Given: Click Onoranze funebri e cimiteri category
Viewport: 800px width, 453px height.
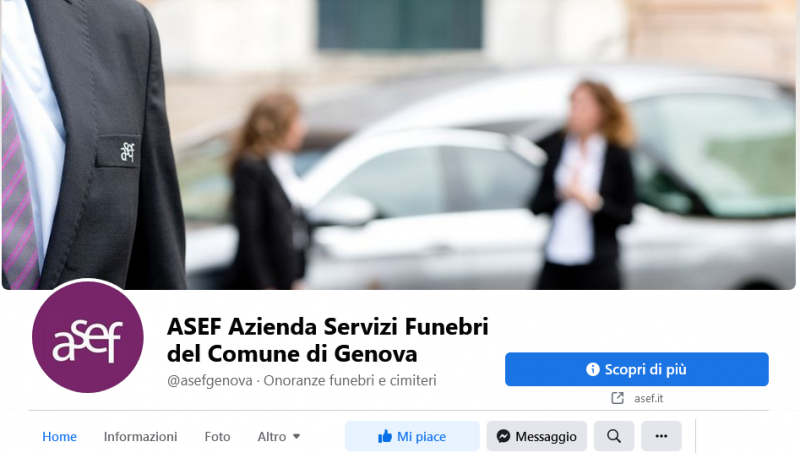Looking at the screenshot, I should (x=350, y=381).
